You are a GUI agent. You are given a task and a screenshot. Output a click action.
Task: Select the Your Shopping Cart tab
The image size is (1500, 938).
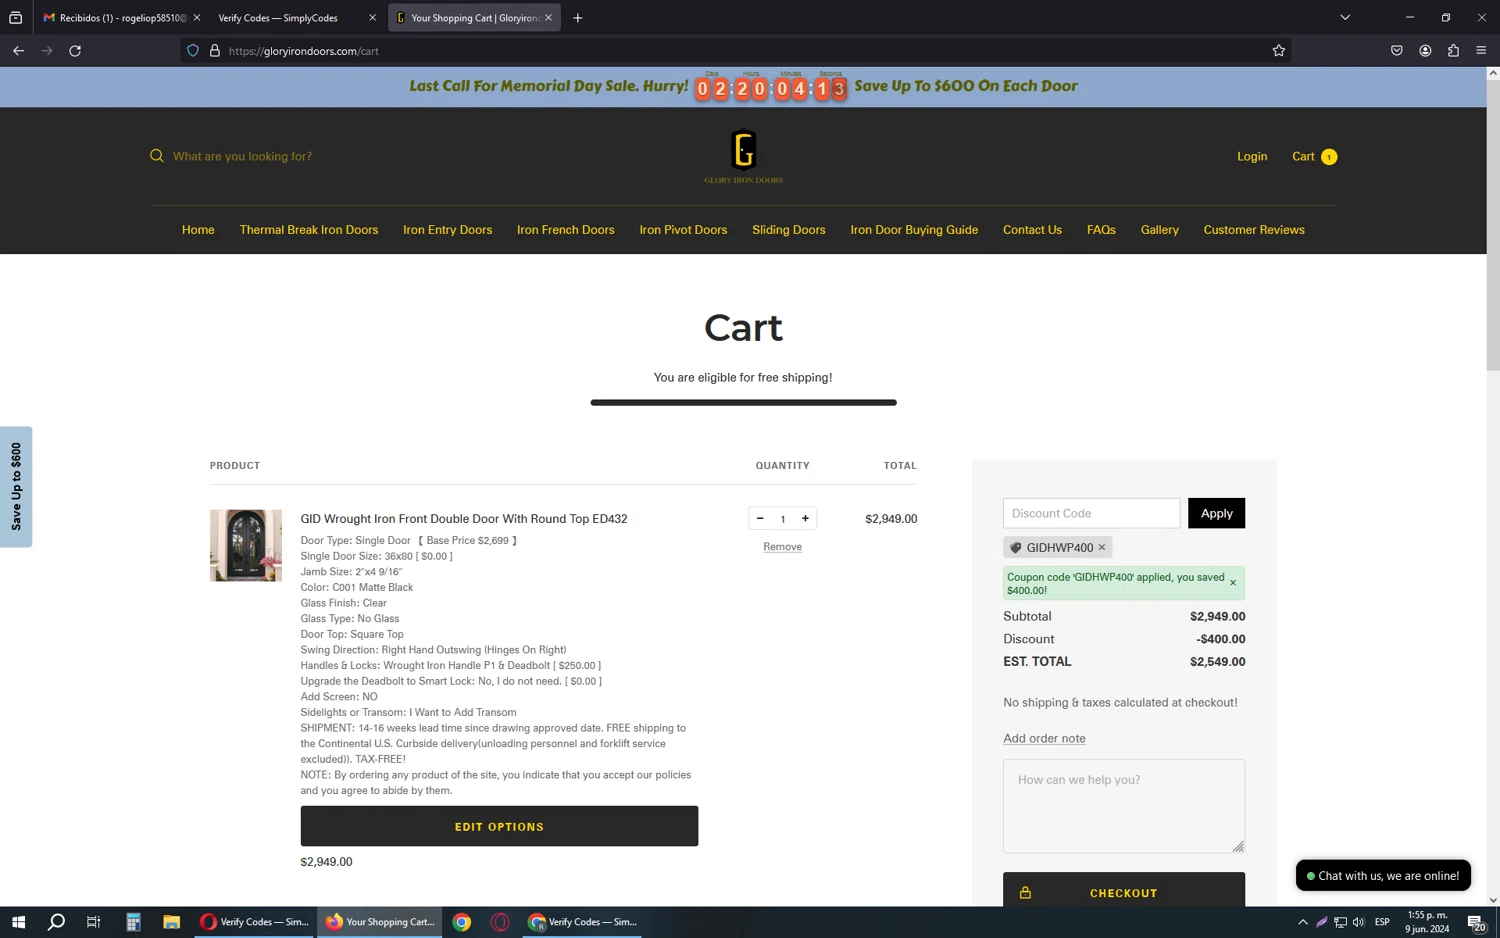point(474,18)
